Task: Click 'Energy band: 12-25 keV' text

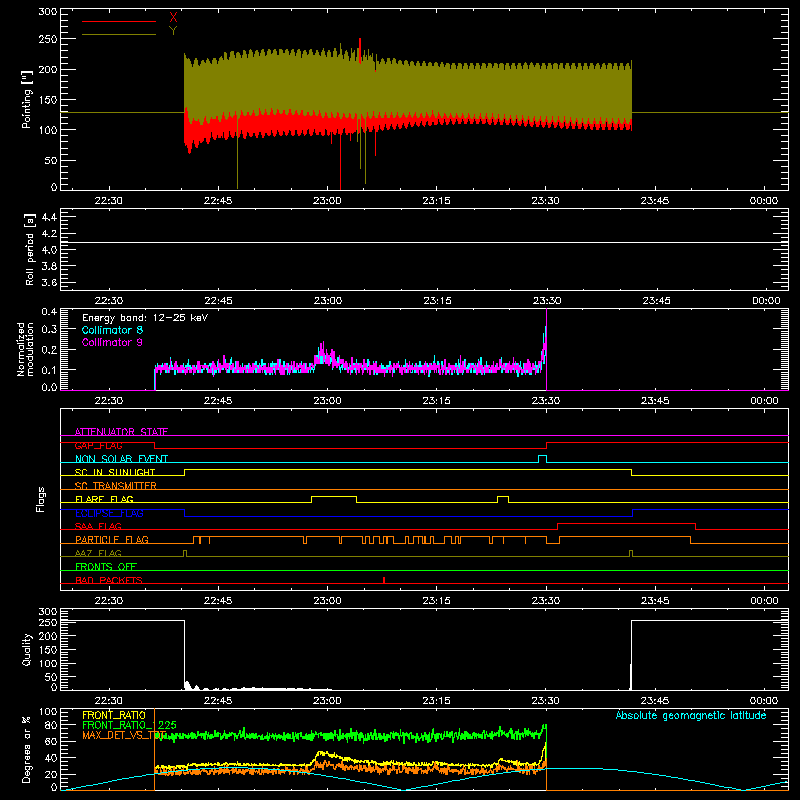Action: [145, 318]
